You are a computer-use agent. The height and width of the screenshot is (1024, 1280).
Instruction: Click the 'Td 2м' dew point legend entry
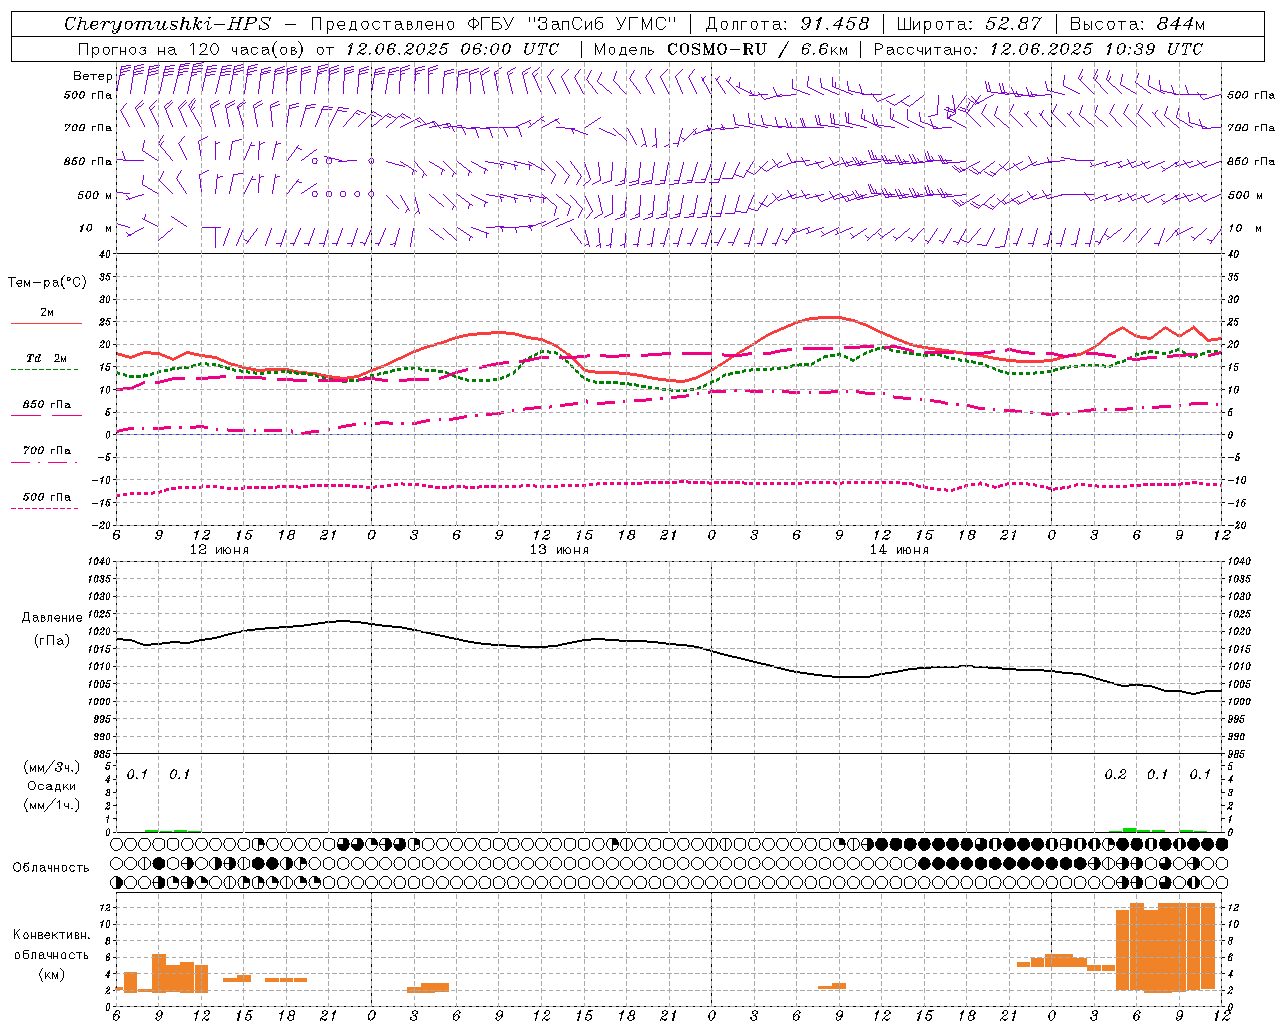[47, 358]
